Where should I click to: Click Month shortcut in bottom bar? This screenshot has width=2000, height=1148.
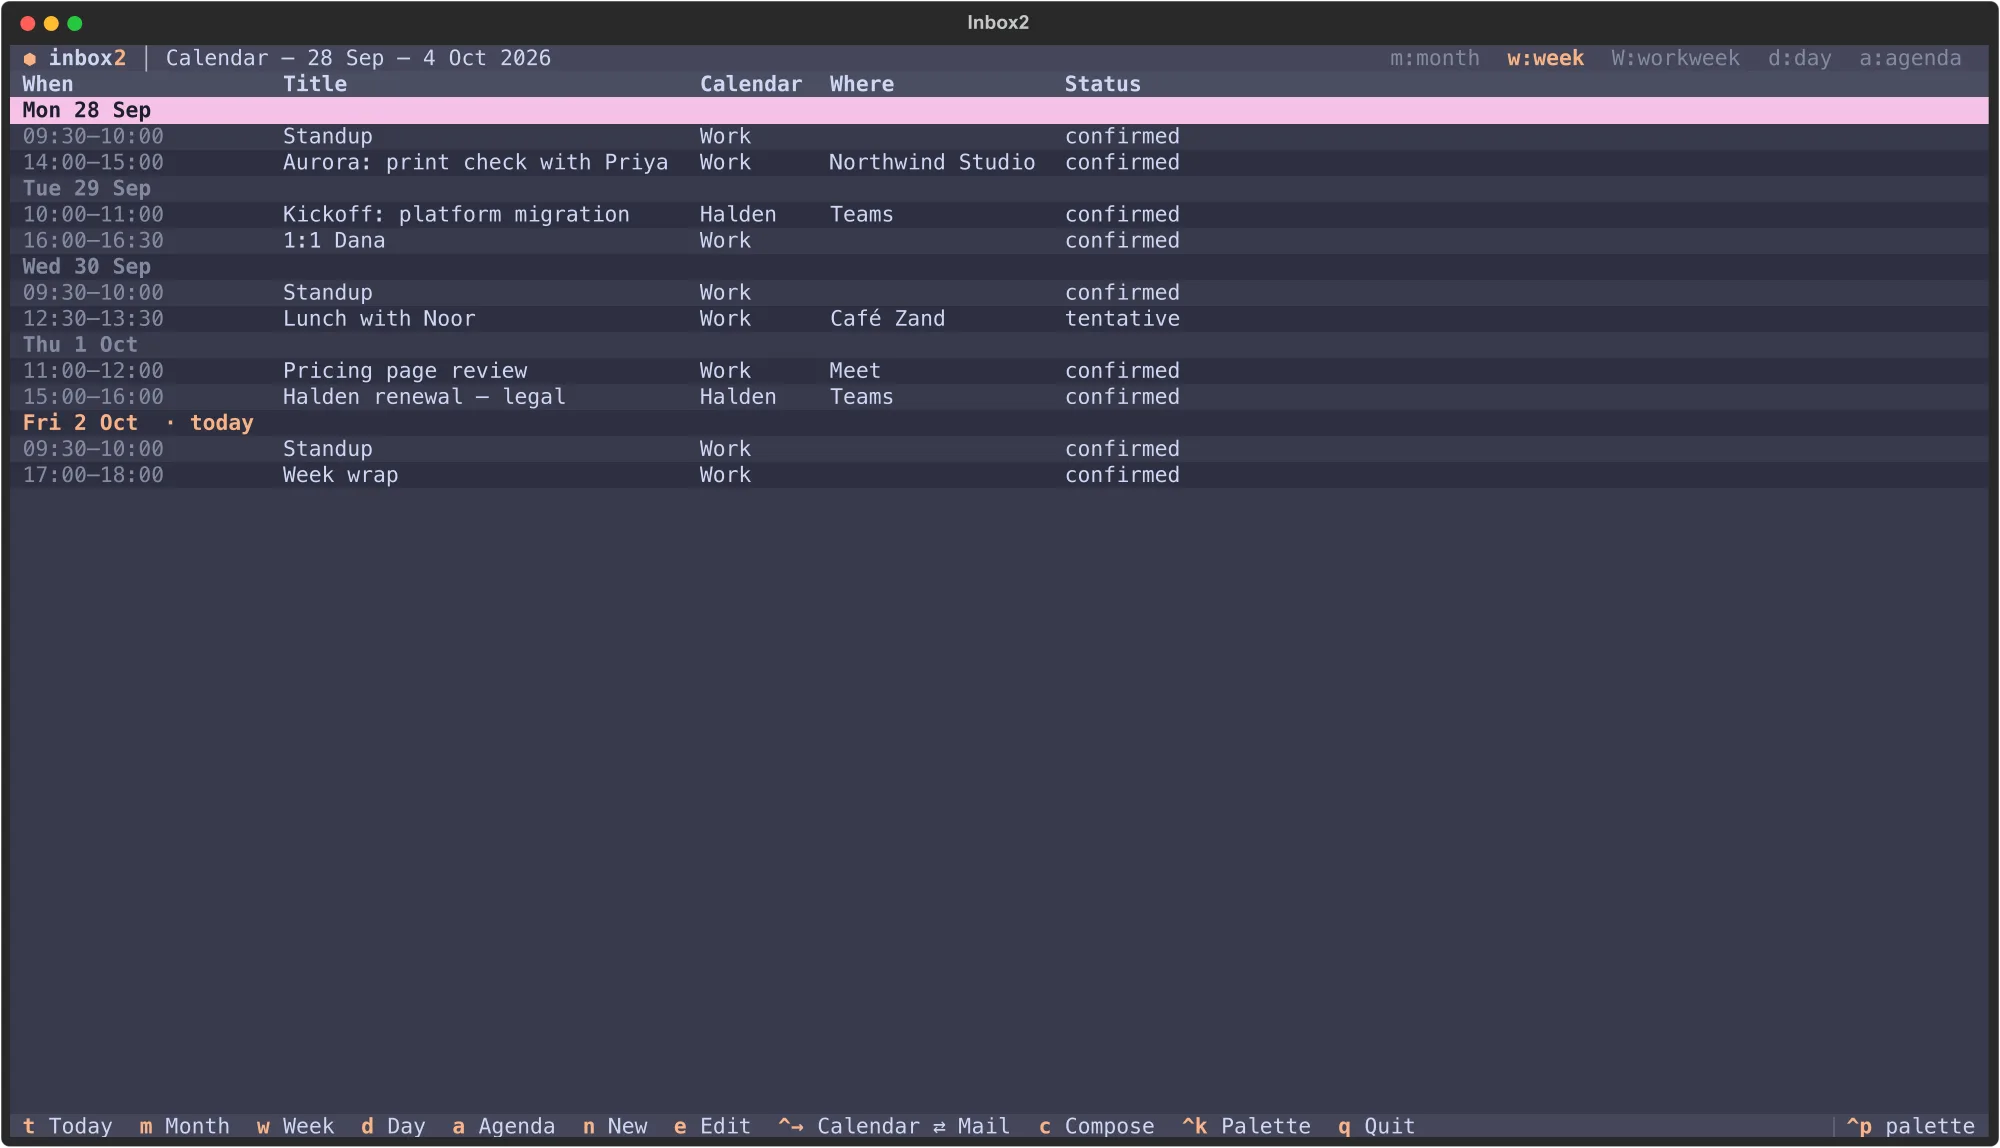[x=184, y=1126]
